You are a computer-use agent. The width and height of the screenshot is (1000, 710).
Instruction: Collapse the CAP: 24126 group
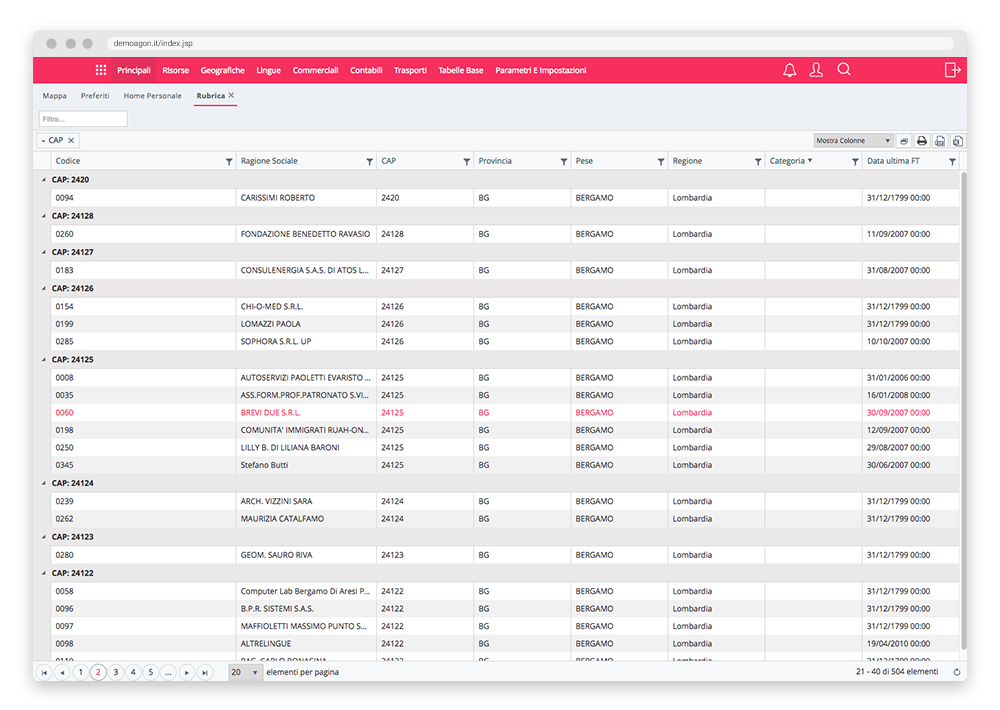(x=43, y=288)
